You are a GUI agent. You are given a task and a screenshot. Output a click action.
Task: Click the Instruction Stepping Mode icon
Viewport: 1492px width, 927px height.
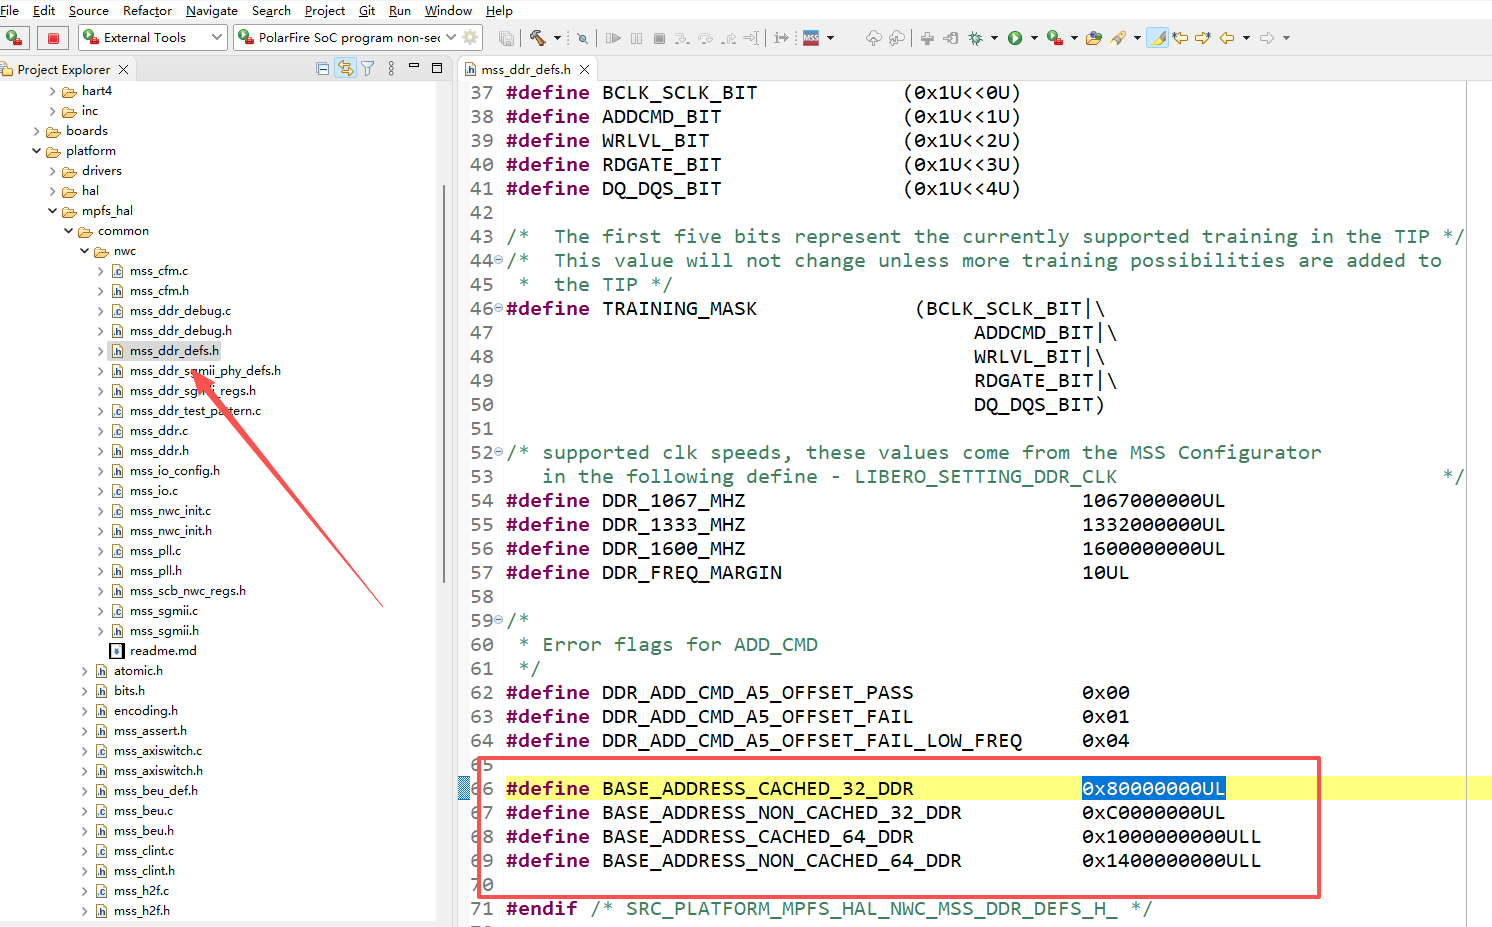(782, 38)
